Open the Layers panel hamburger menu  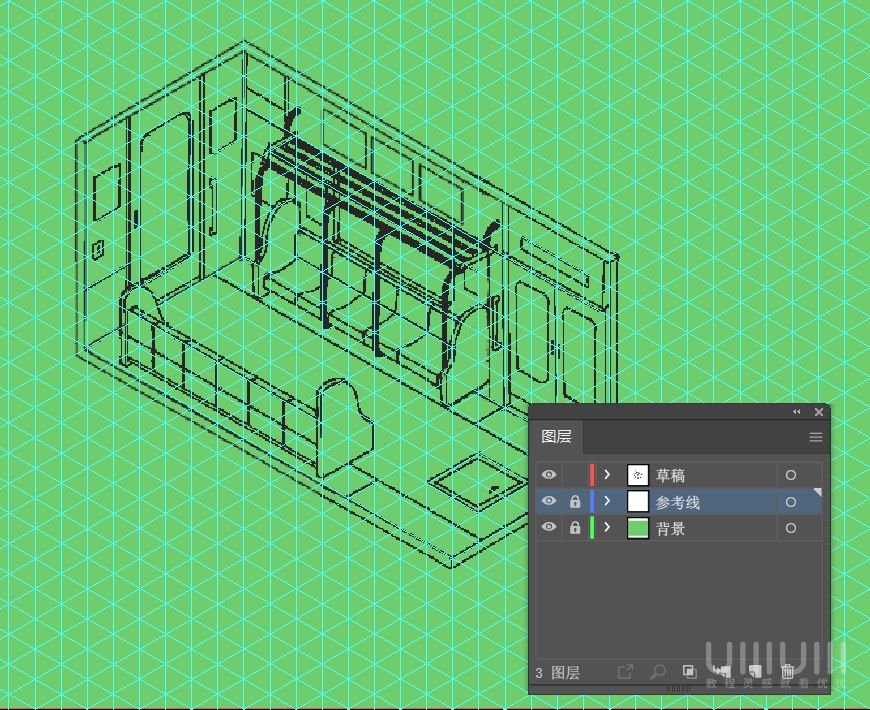click(x=815, y=437)
